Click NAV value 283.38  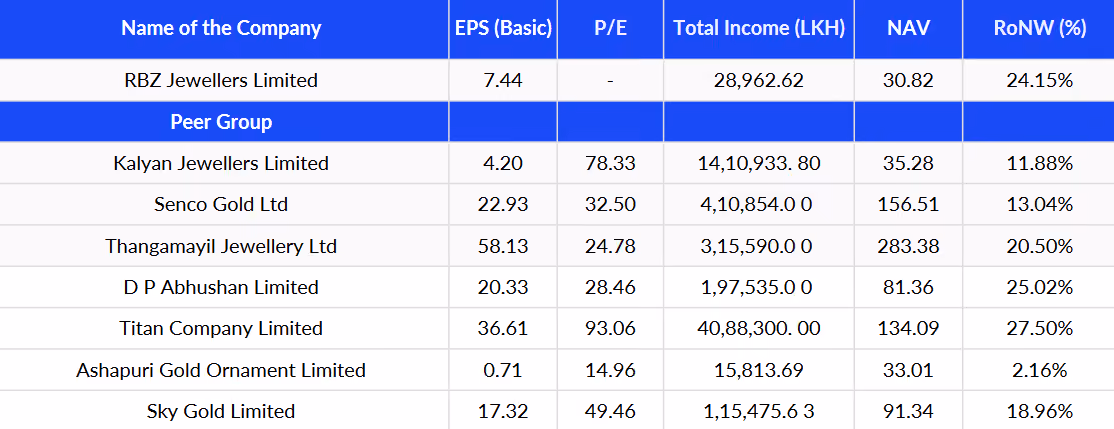tap(908, 246)
